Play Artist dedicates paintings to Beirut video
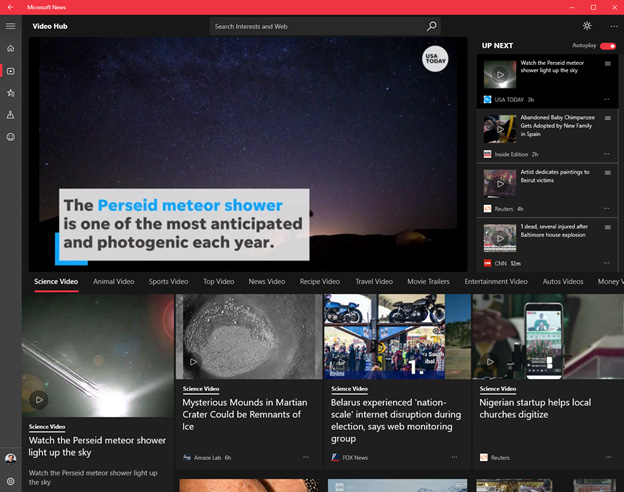The width and height of the screenshot is (624, 492). (500, 184)
